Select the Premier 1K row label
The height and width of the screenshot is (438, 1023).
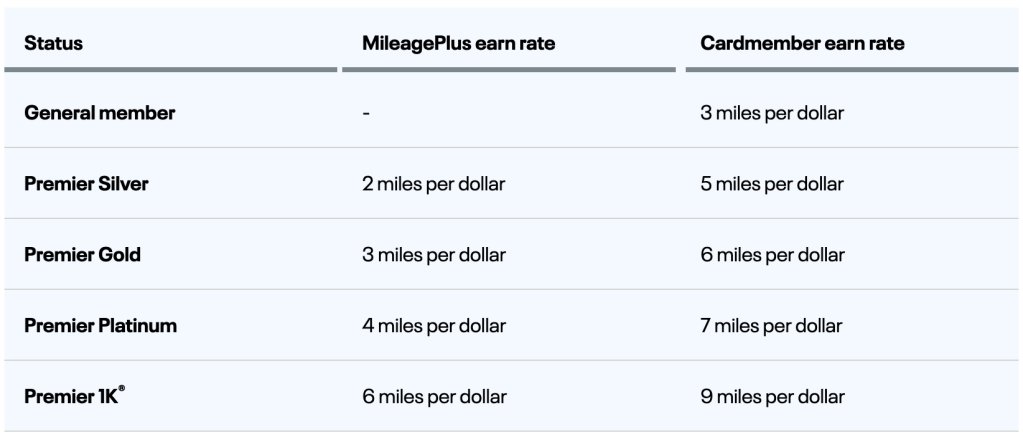pyautogui.click(x=70, y=396)
